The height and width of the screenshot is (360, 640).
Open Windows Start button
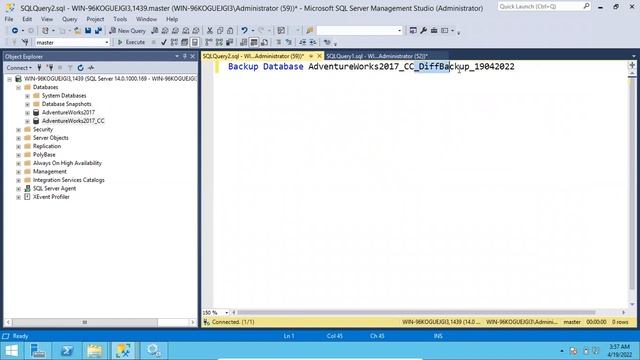click(11, 351)
